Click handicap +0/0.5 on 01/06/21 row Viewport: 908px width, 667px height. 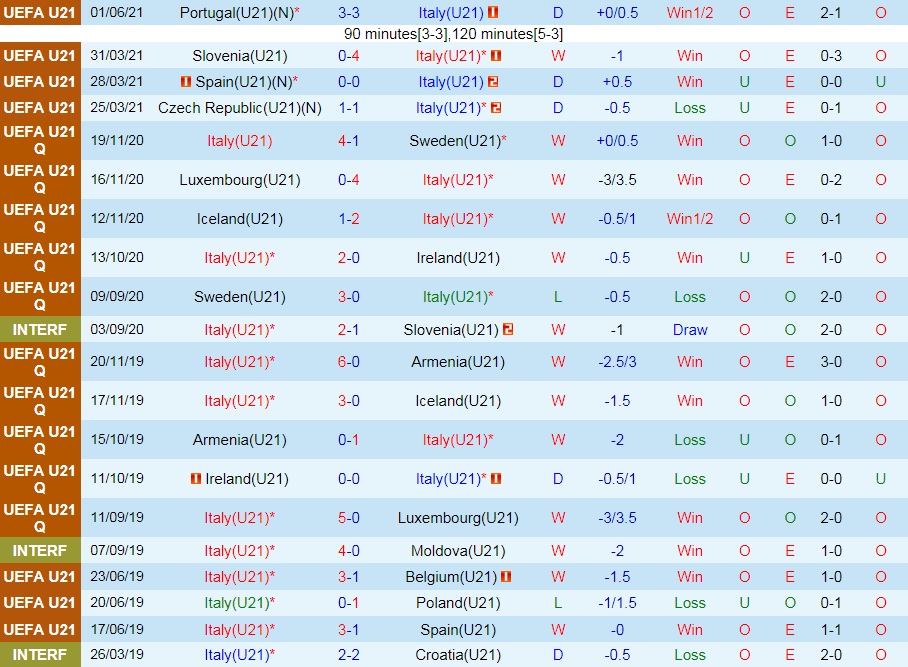click(617, 13)
